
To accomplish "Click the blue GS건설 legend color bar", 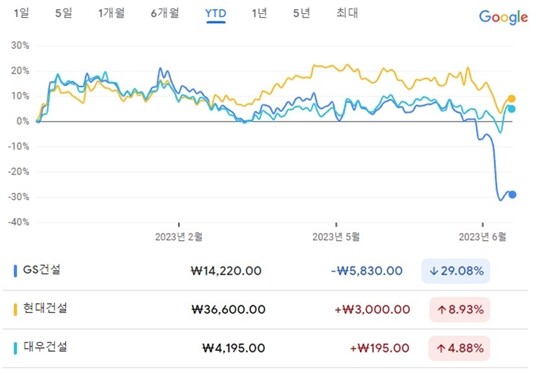I will pos(15,271).
